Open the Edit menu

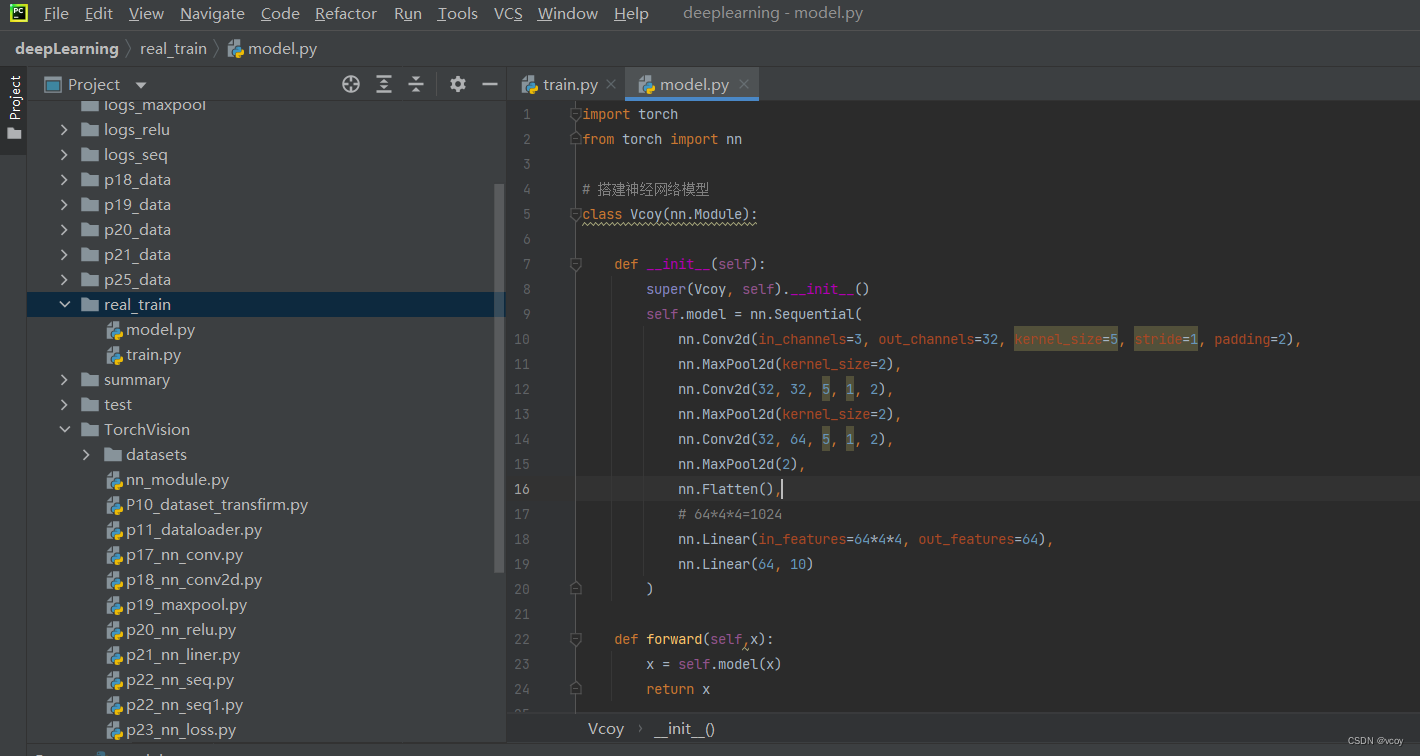click(x=99, y=13)
